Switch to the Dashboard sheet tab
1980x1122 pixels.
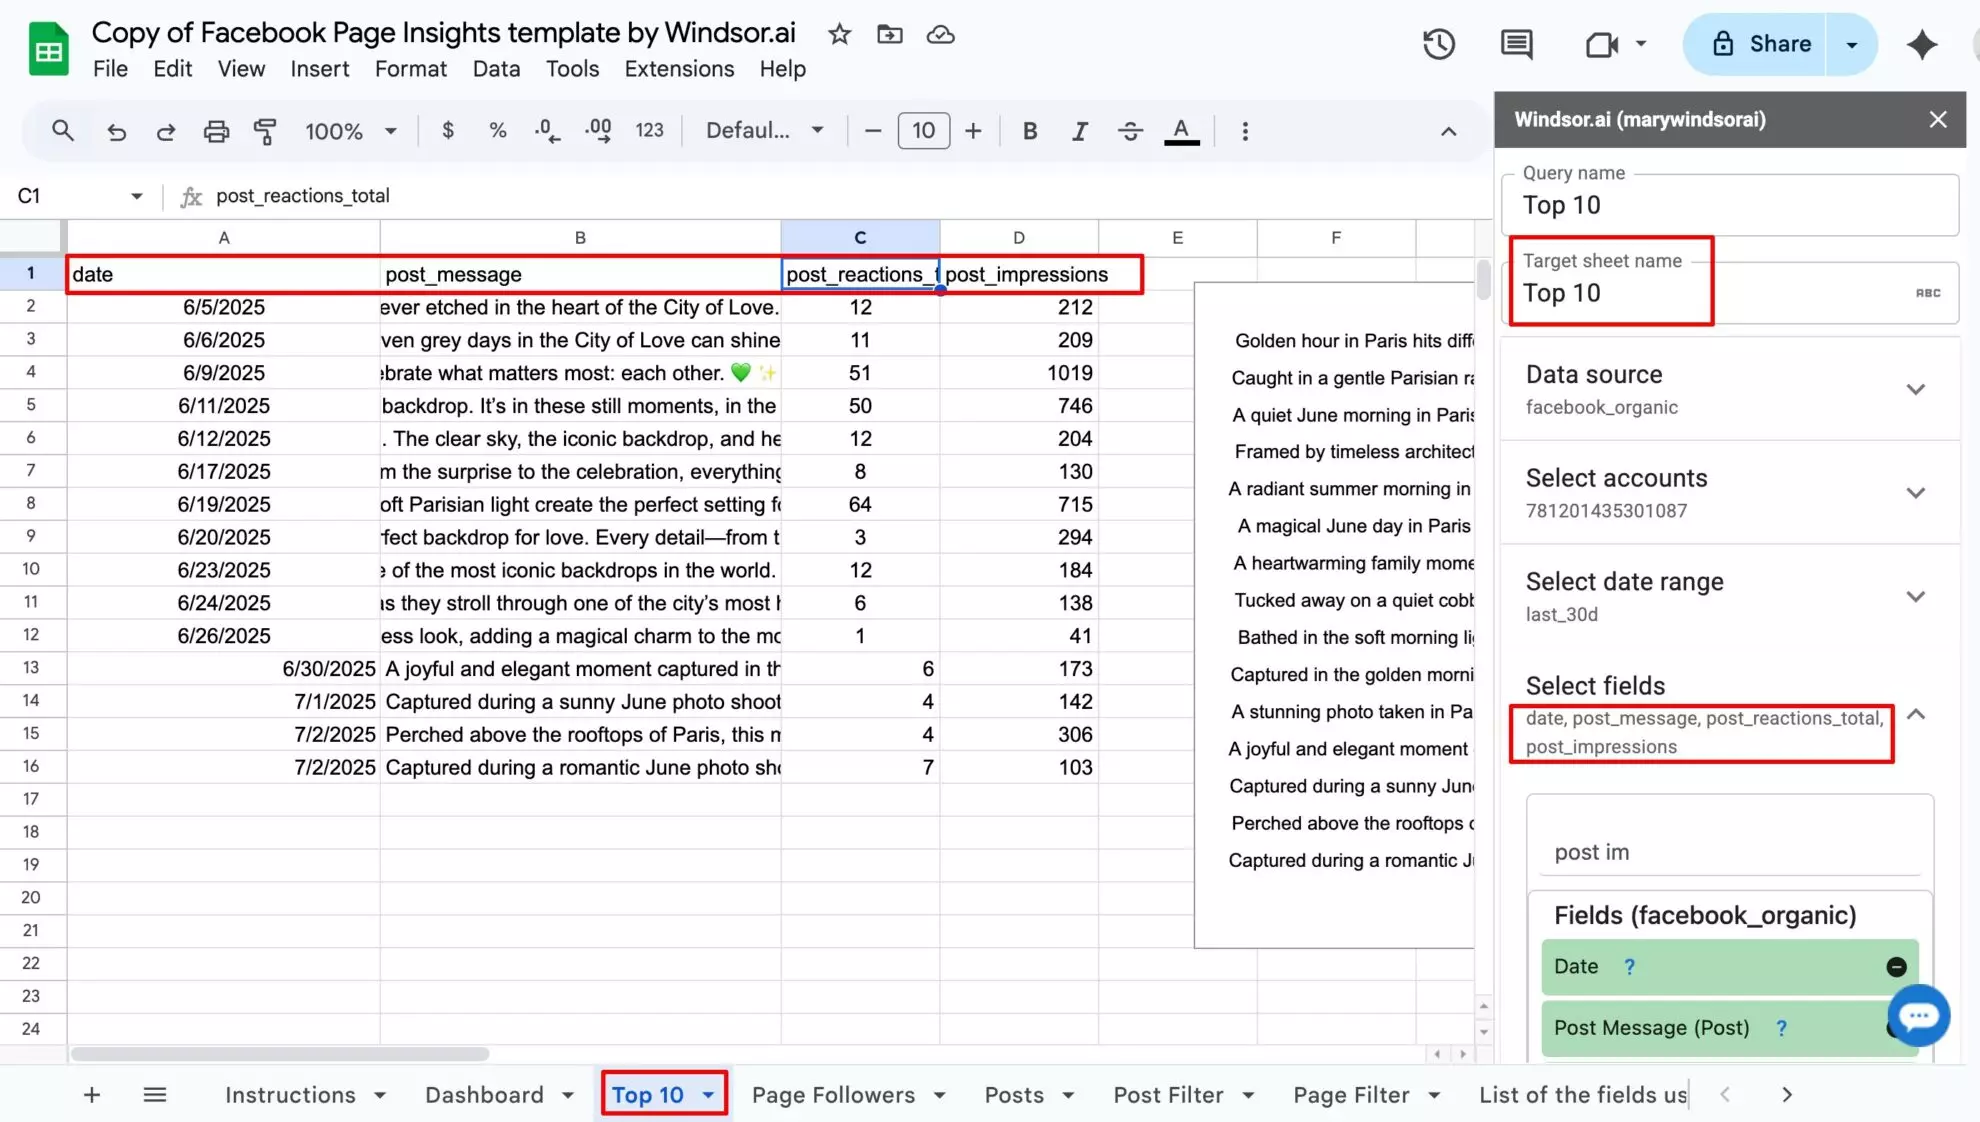(x=483, y=1094)
